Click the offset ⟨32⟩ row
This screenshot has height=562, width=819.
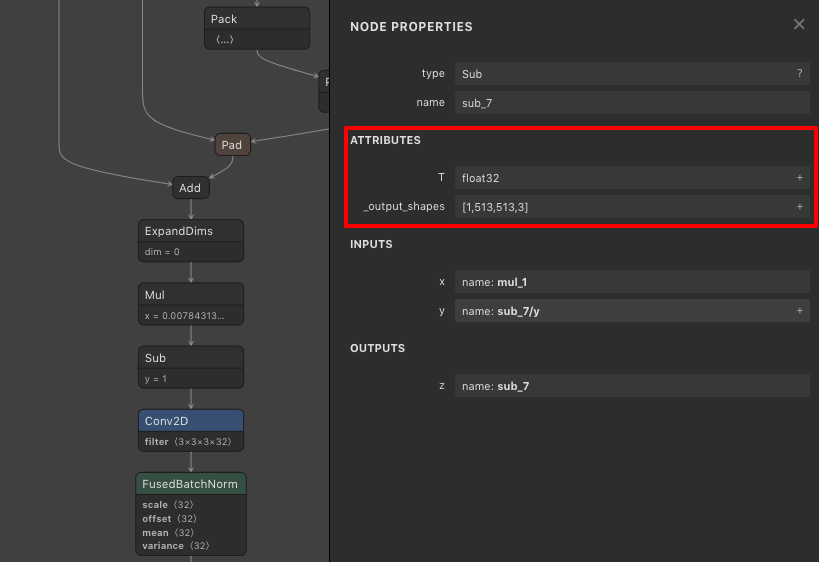pos(169,519)
